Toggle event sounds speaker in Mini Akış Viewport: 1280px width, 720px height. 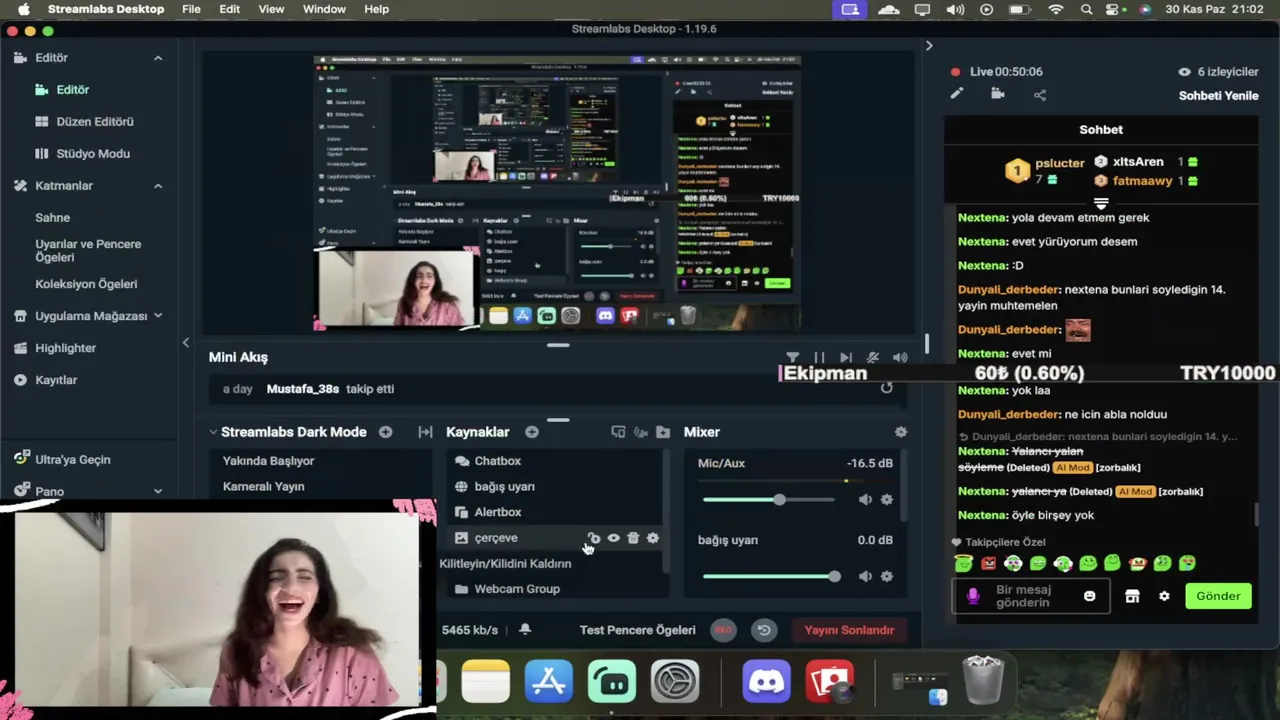coord(900,357)
